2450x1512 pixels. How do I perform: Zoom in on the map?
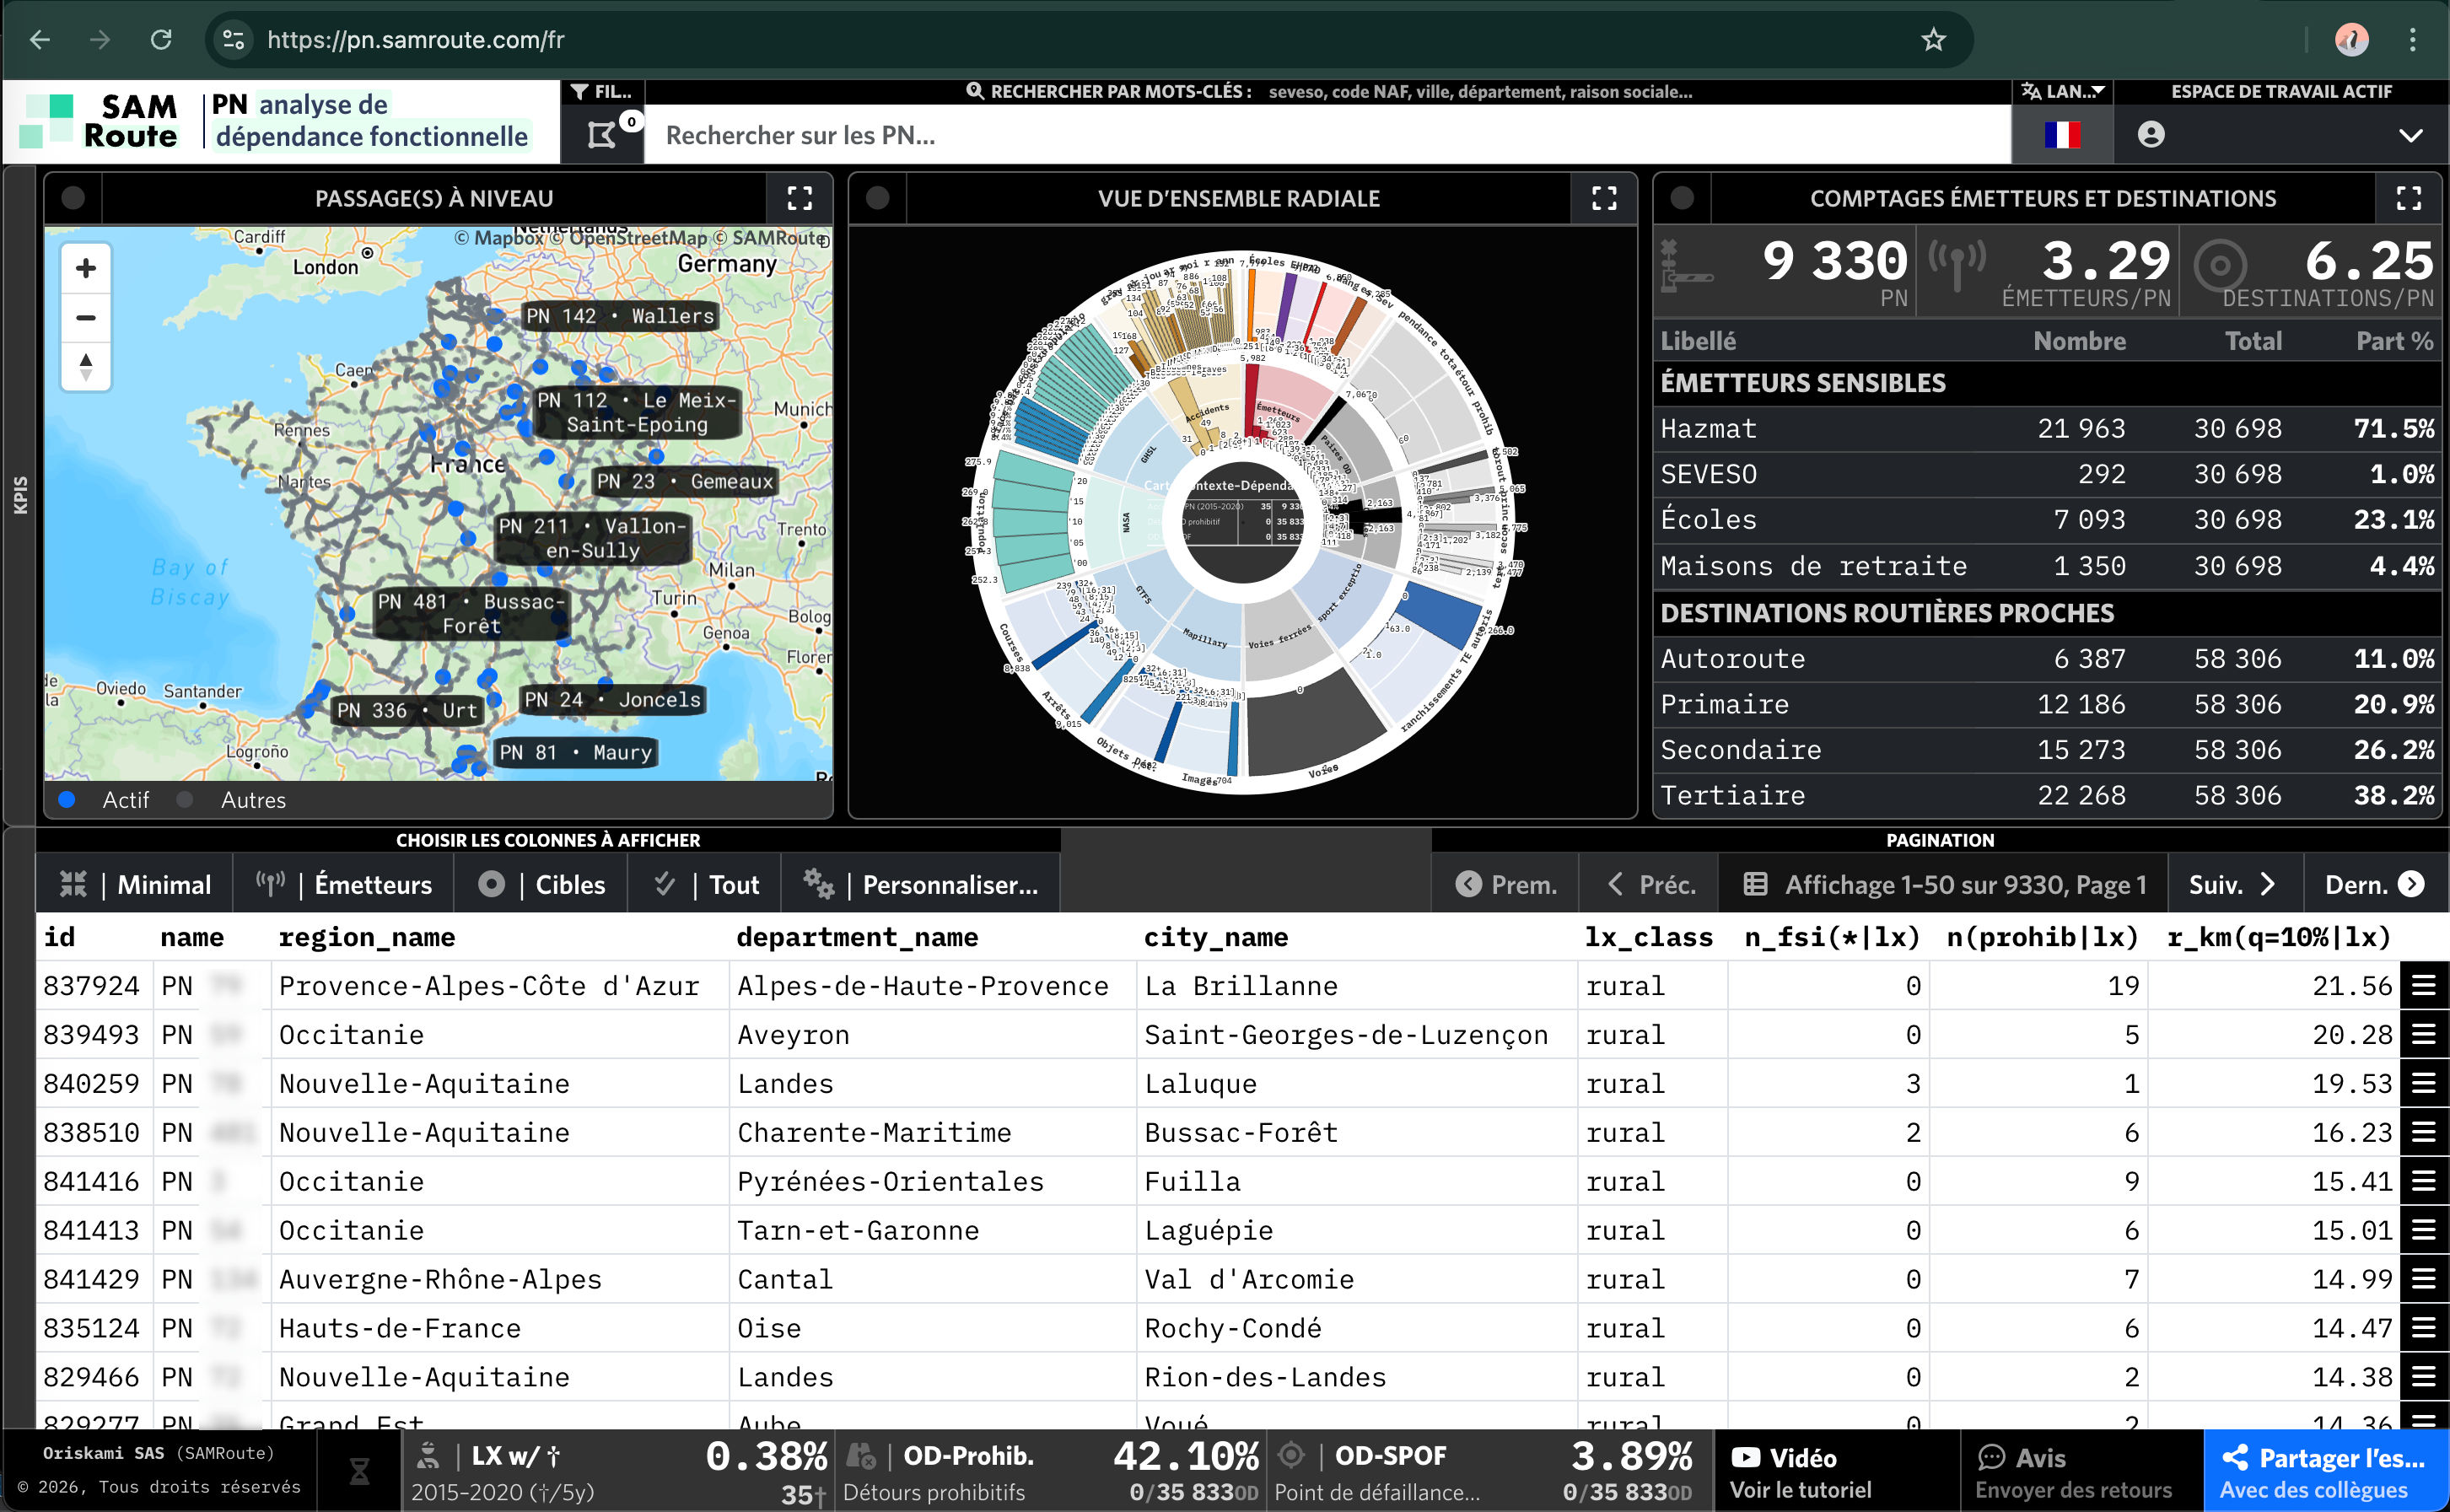pos(86,268)
